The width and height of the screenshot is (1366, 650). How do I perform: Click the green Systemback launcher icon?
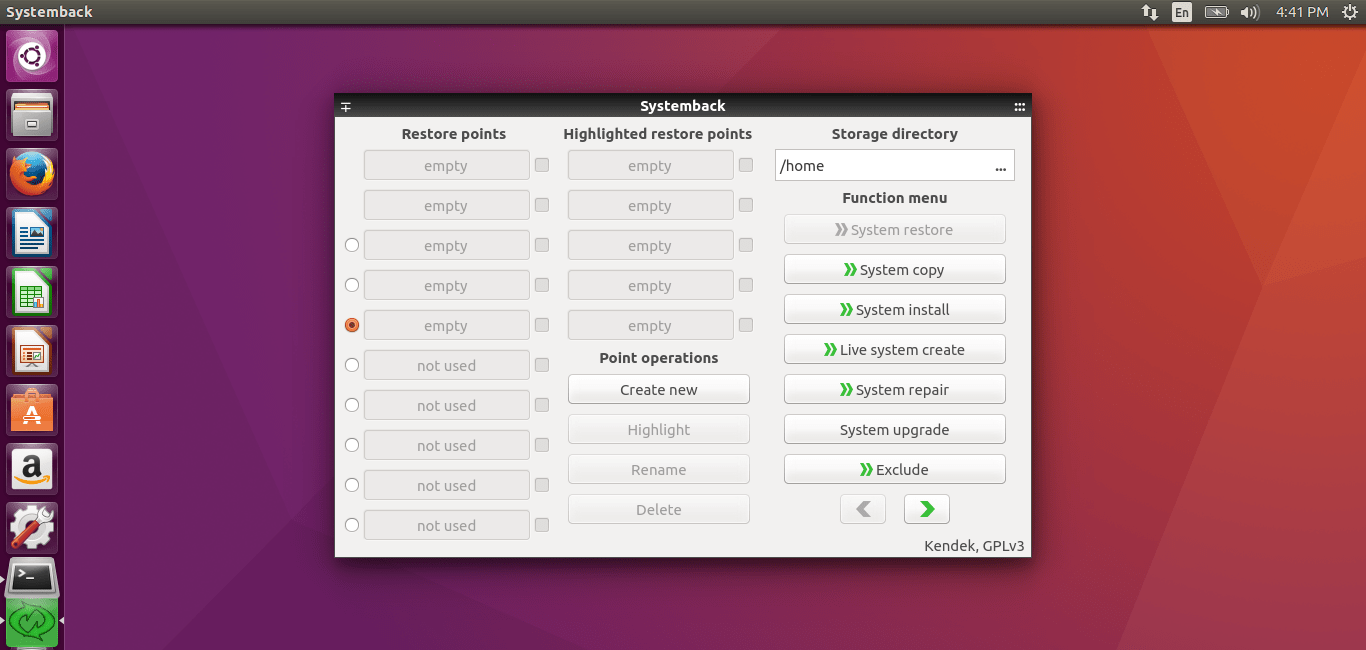32,622
